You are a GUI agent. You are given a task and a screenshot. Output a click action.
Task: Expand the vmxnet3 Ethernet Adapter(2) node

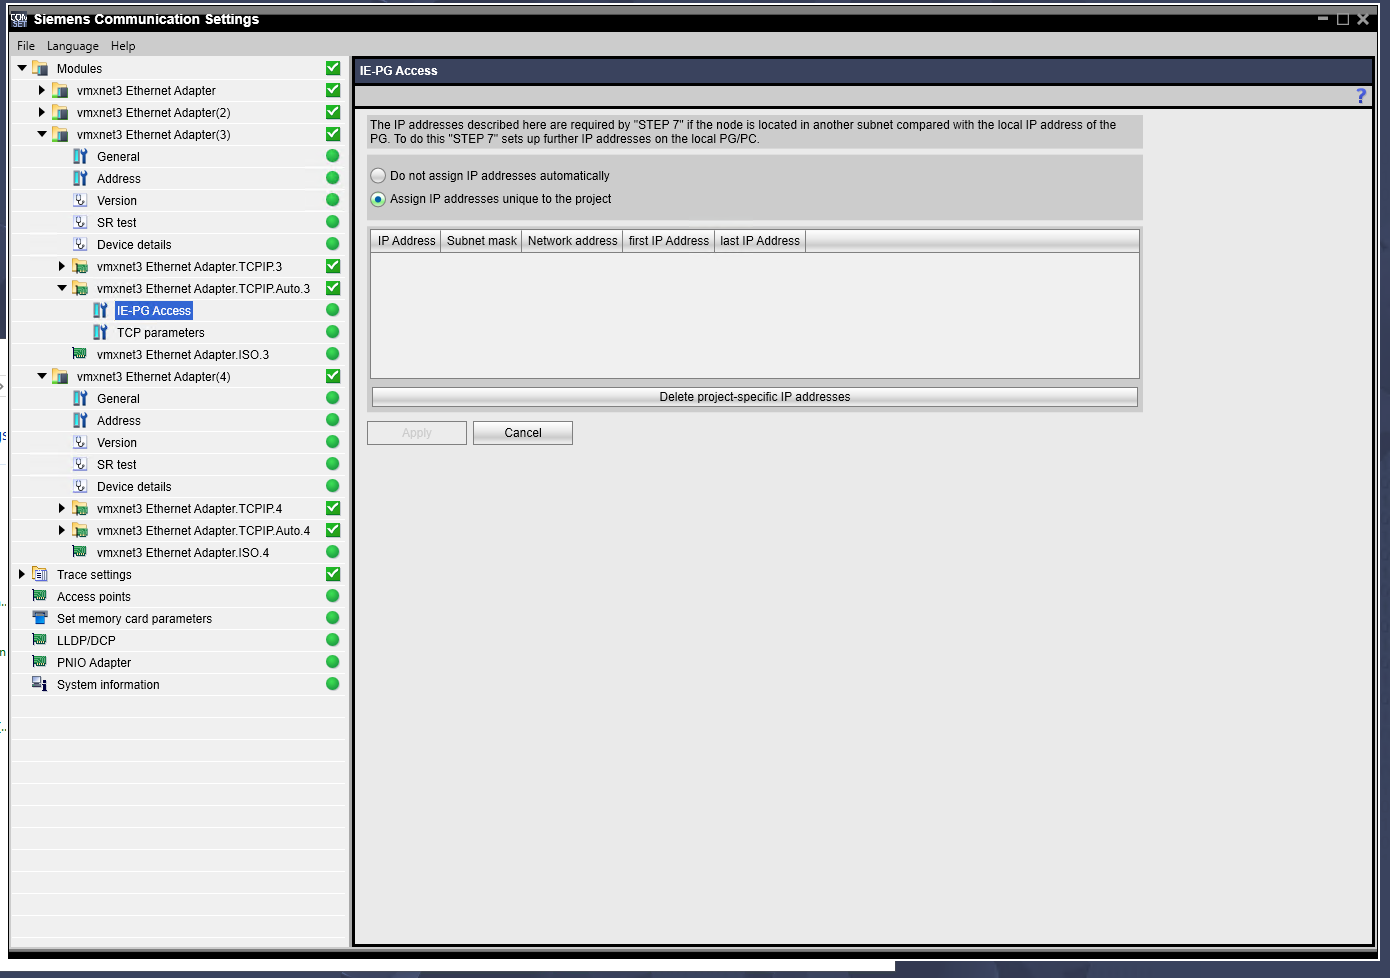tap(42, 112)
